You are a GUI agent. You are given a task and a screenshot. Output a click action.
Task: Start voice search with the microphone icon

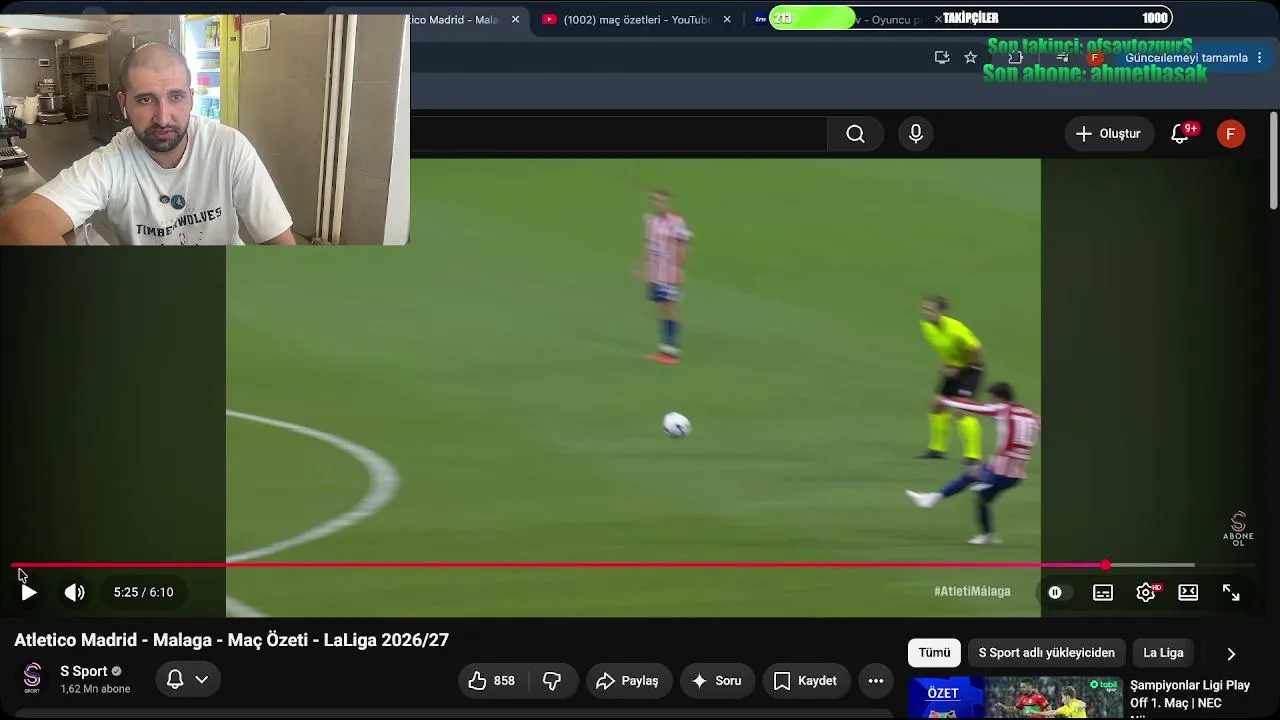click(916, 134)
